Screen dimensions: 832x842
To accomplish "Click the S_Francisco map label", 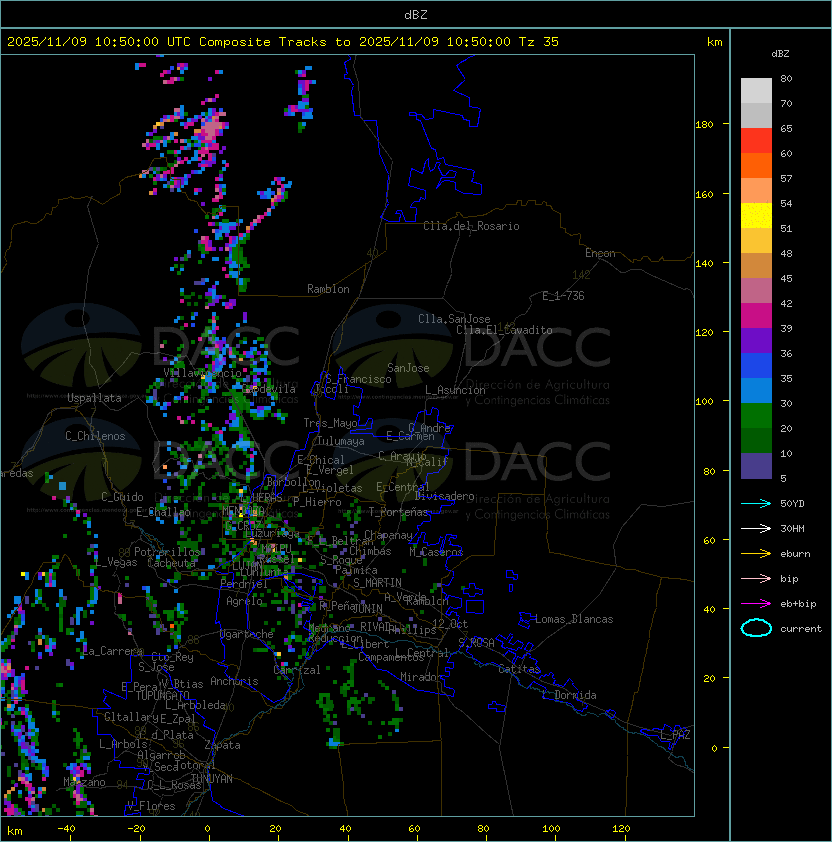I will coord(358,379).
